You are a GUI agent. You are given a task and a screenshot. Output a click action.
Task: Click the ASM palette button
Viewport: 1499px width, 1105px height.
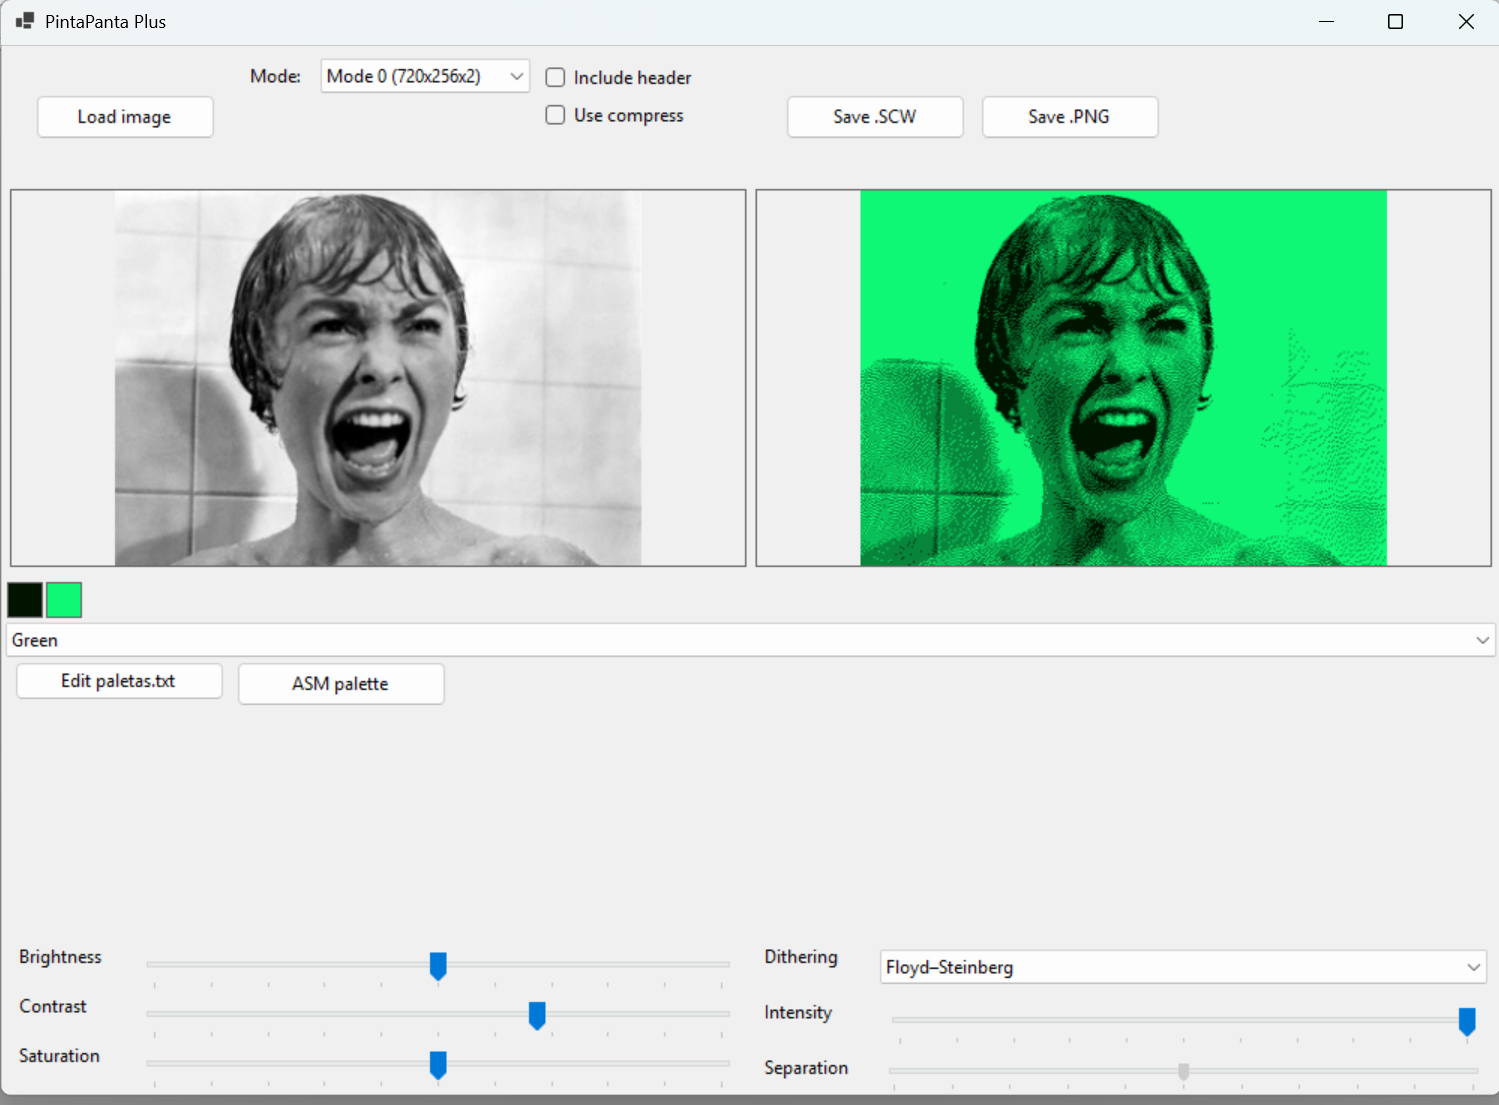tap(340, 684)
